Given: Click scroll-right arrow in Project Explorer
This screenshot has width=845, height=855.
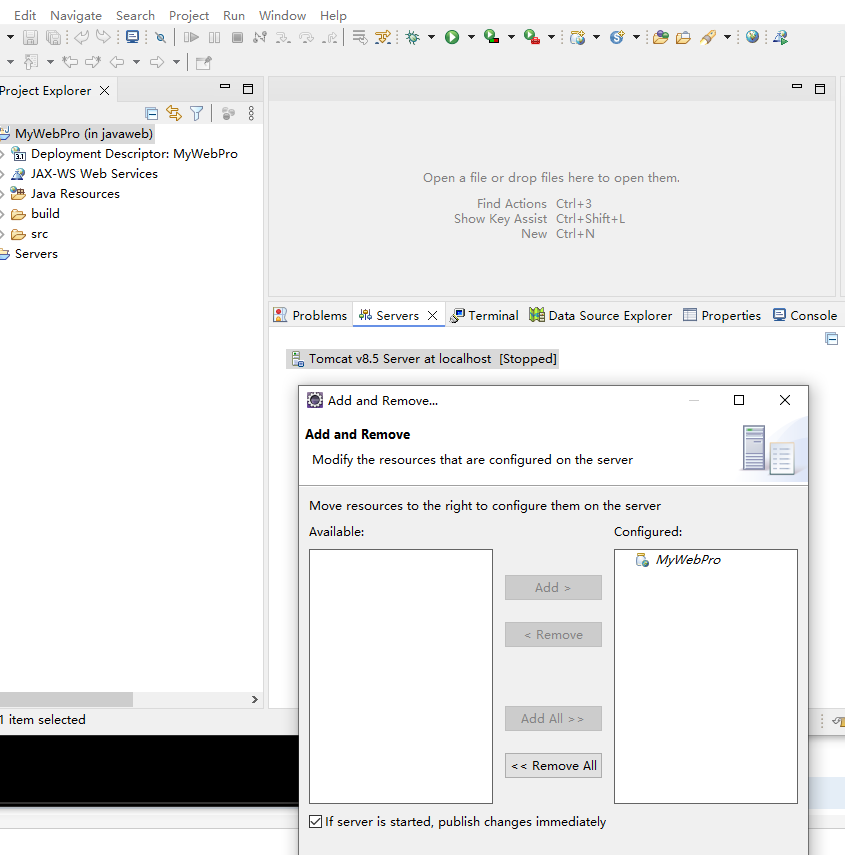Looking at the screenshot, I should coord(255,699).
